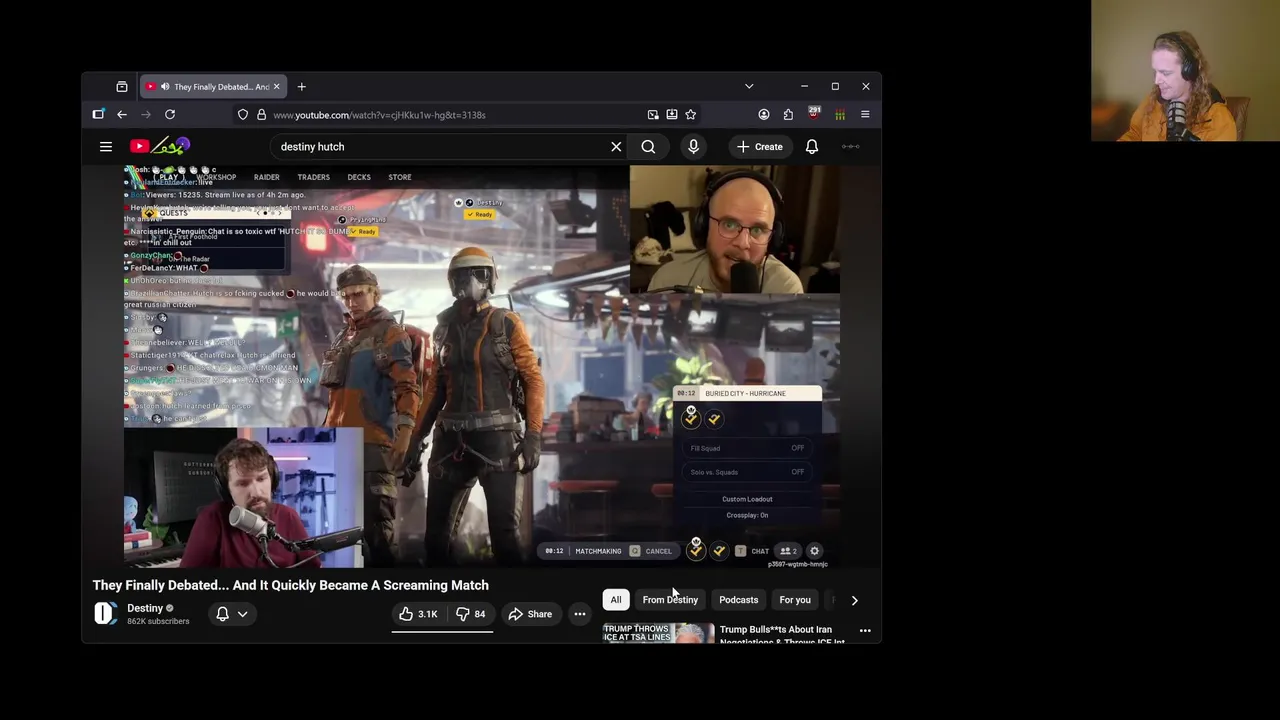
Task: Select the From Destiny chip
Action: (670, 600)
